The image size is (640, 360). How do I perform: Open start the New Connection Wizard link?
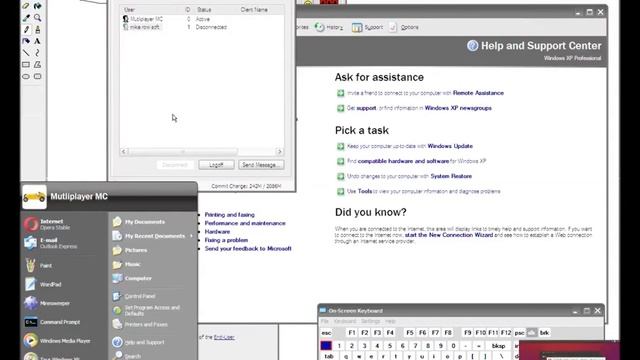[x=449, y=235]
